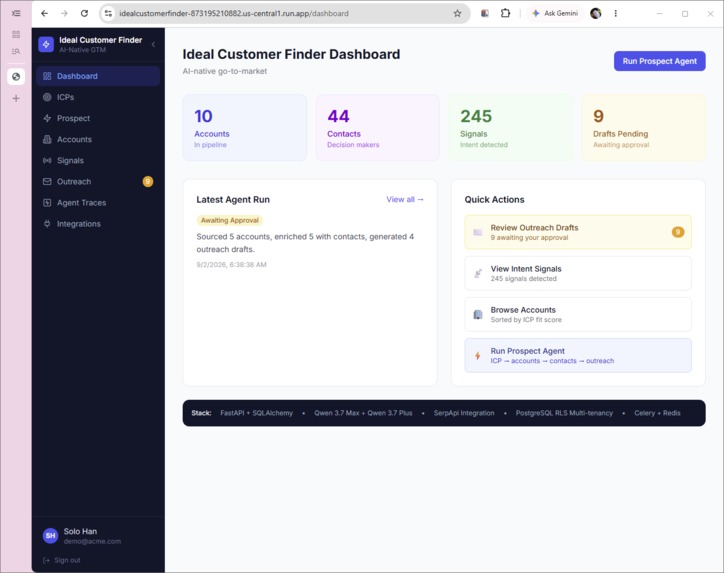Click the Browse Accounts quick action
The width and height of the screenshot is (724, 573).
[578, 314]
